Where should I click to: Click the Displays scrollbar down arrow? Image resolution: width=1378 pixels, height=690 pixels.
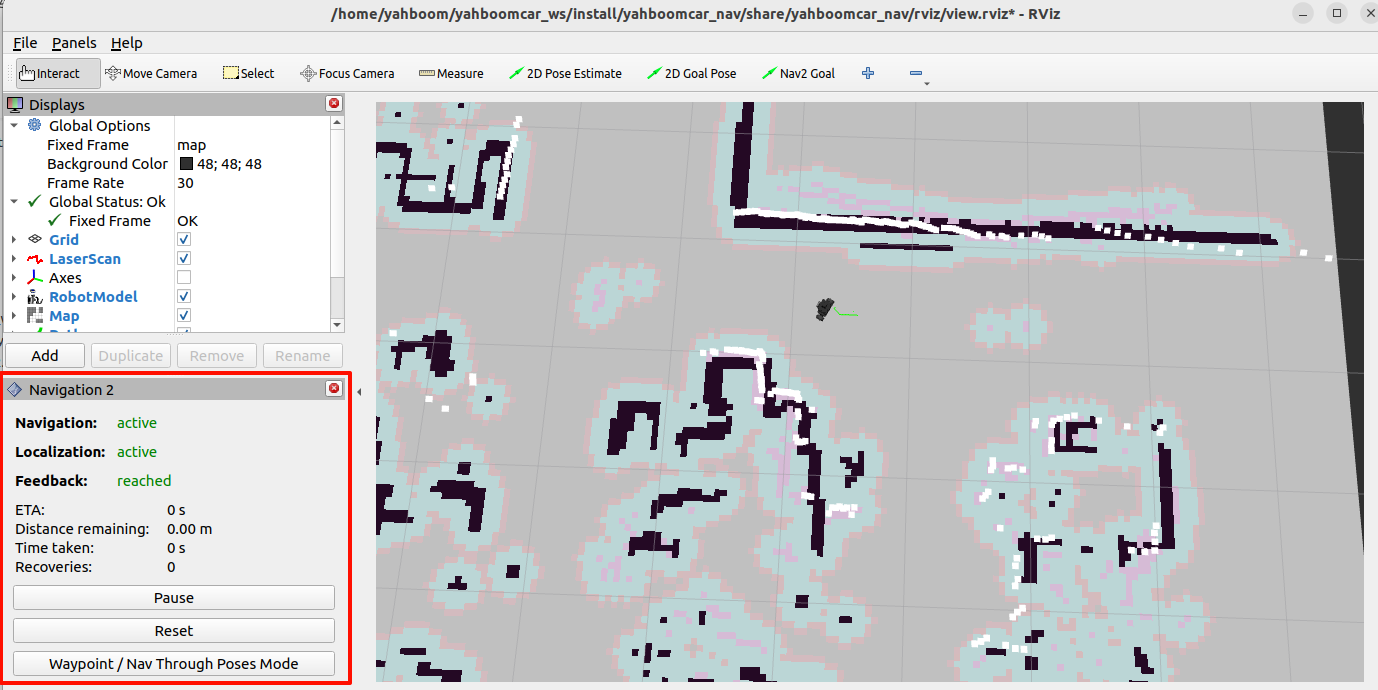pyautogui.click(x=337, y=325)
